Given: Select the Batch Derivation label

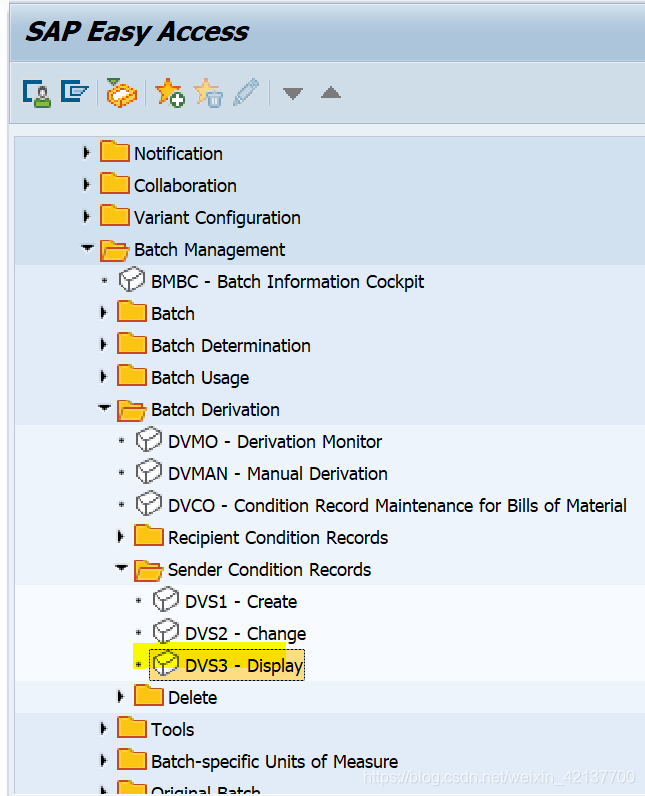Looking at the screenshot, I should point(215,410).
